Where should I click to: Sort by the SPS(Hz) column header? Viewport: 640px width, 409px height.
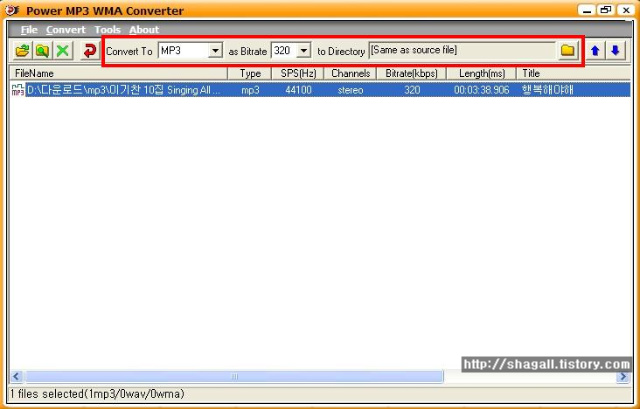(298, 73)
